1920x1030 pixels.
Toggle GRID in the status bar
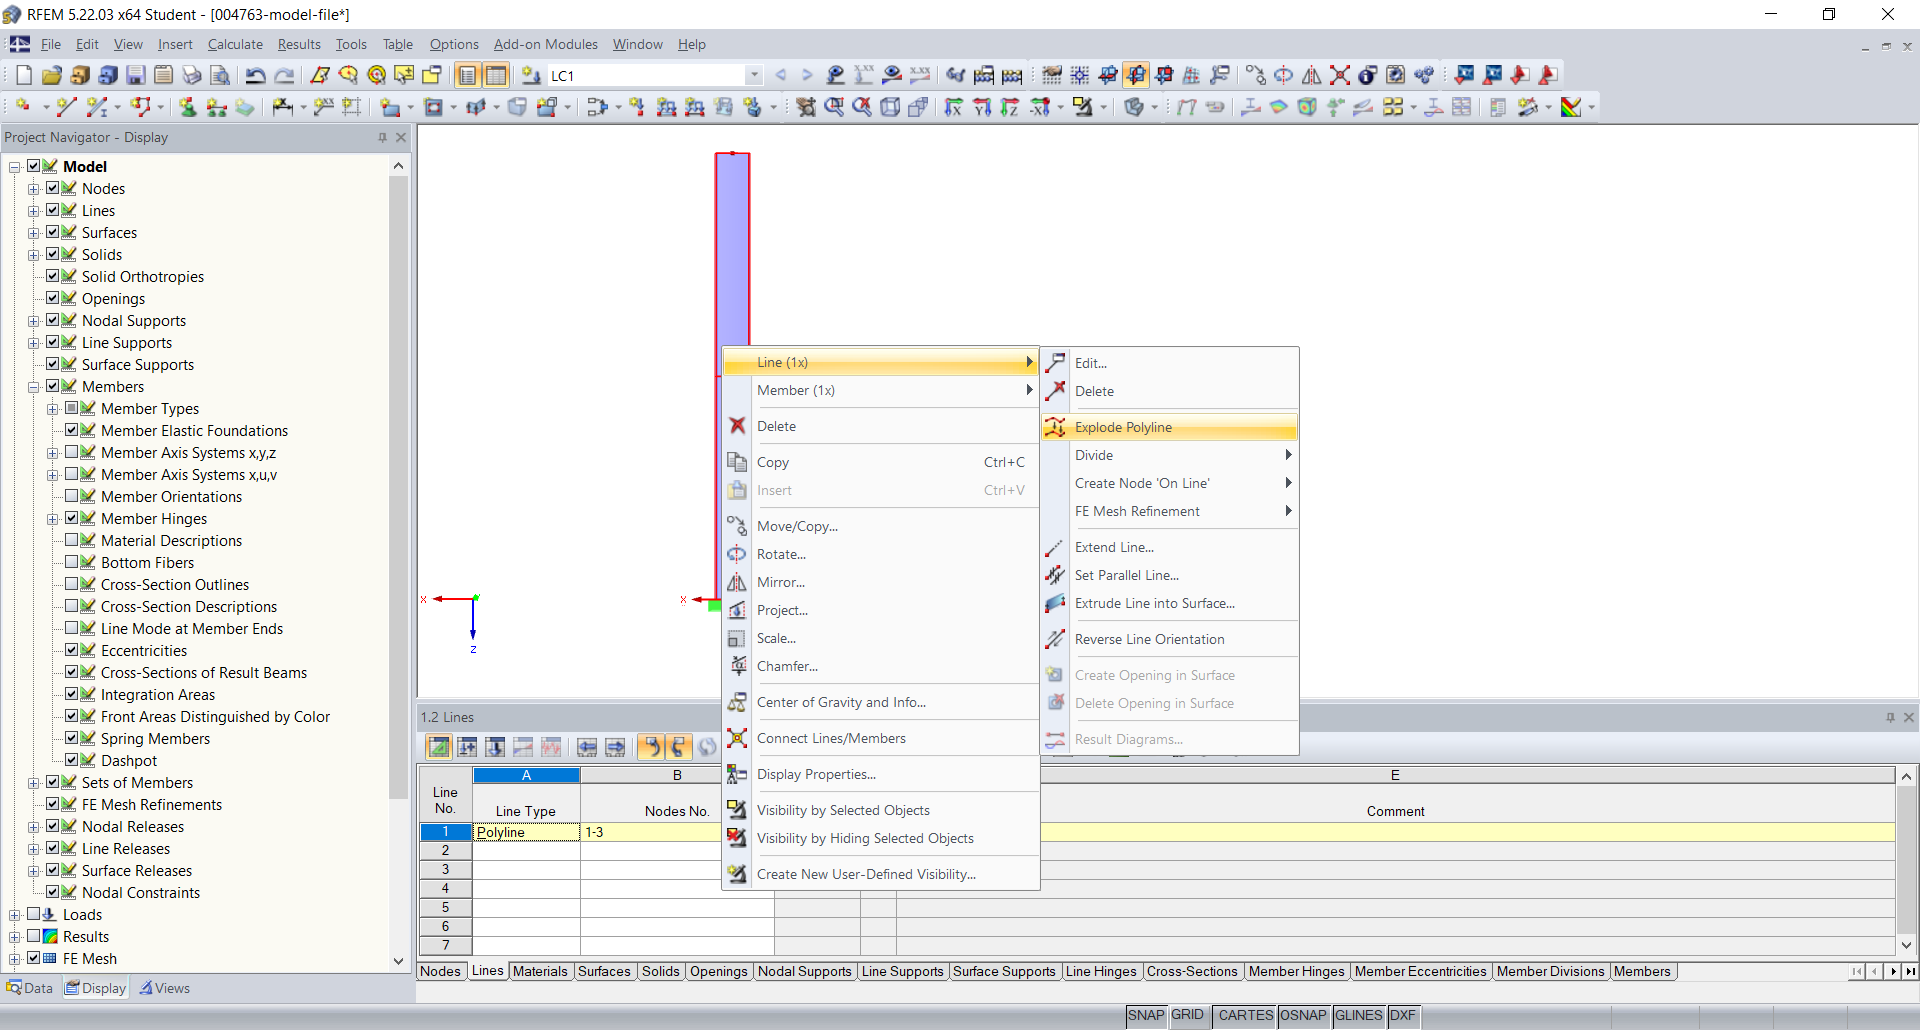coord(1188,1015)
